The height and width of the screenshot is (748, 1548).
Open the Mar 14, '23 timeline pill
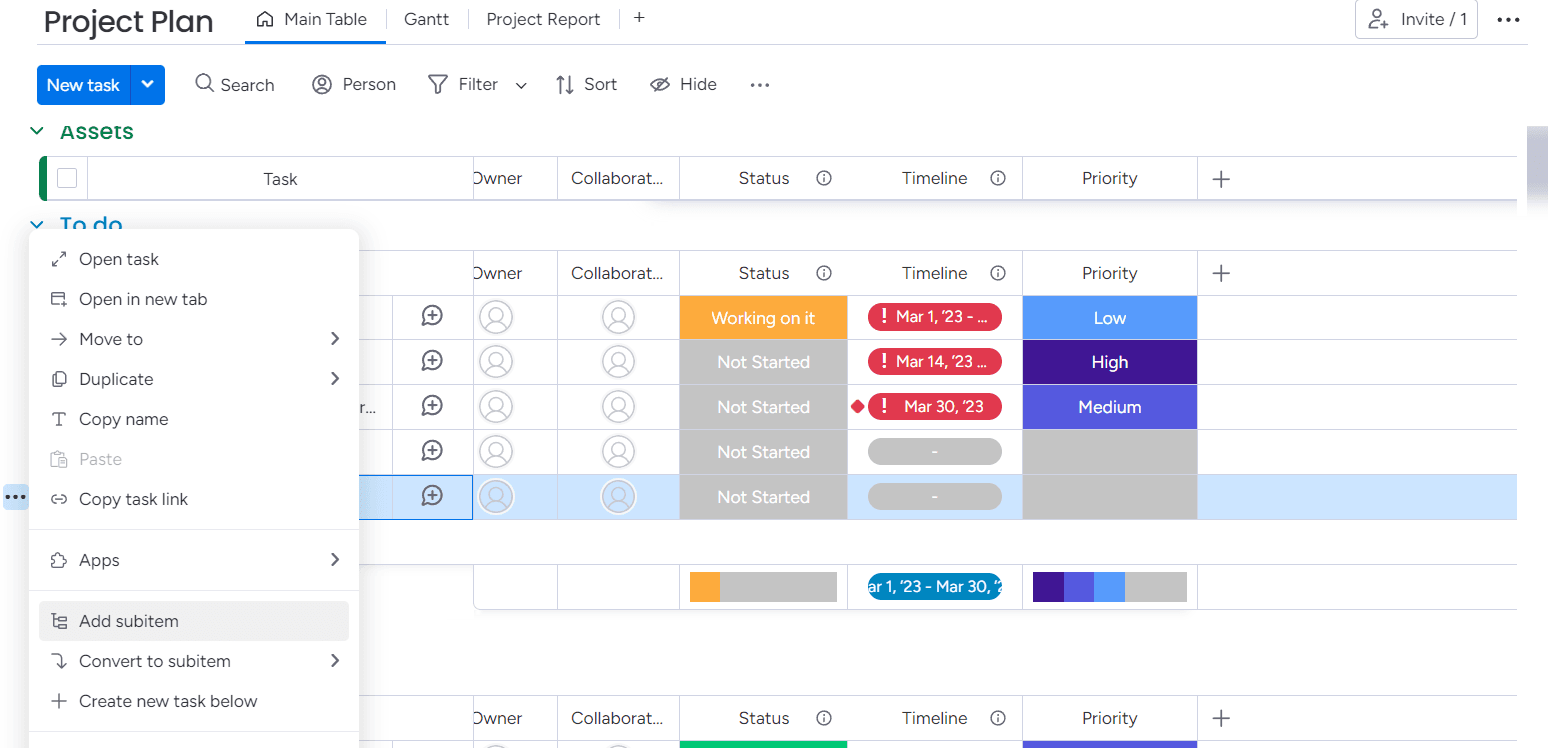point(935,362)
